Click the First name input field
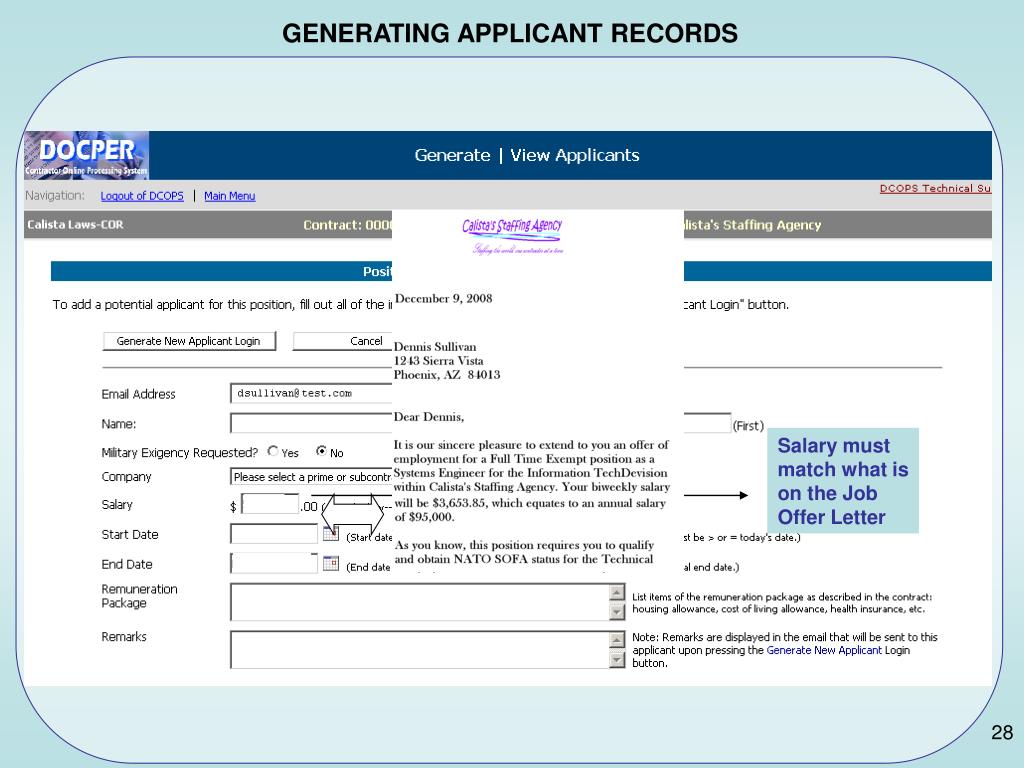 point(707,423)
